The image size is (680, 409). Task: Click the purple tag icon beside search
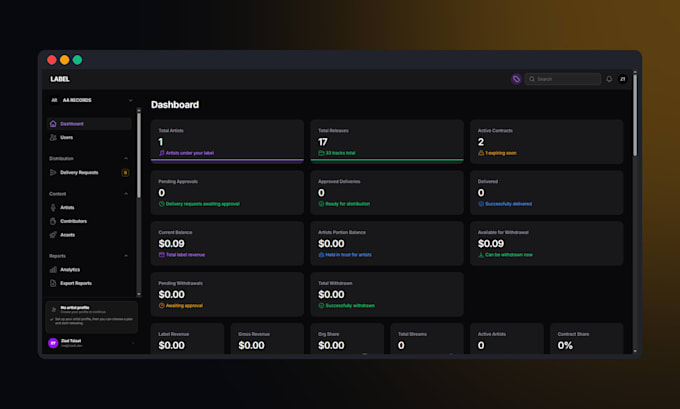[516, 79]
